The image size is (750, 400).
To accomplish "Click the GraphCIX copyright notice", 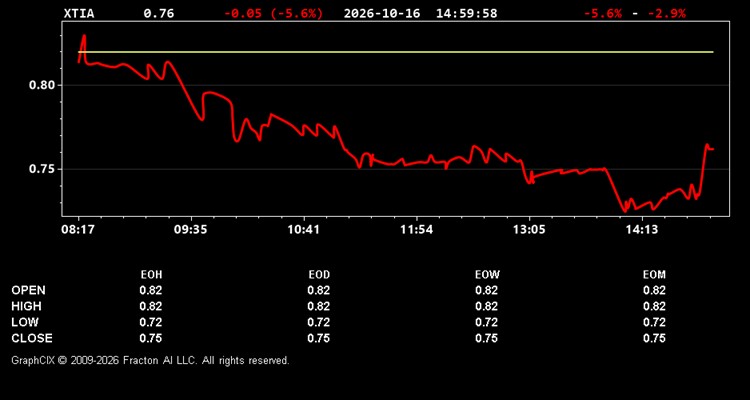I will coord(150,360).
